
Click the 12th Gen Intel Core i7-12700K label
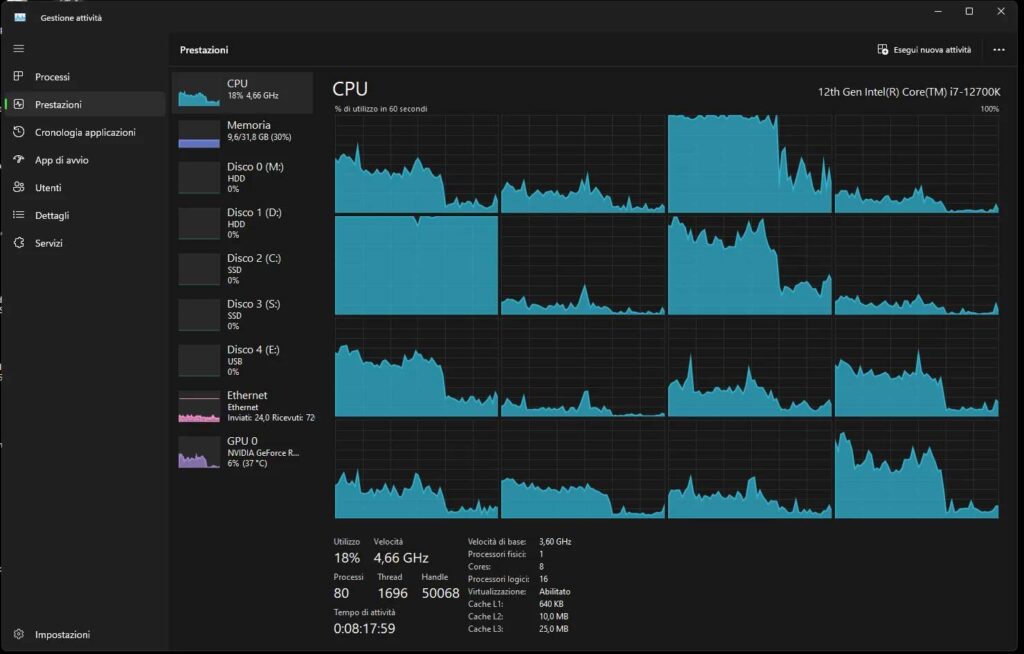pos(908,91)
